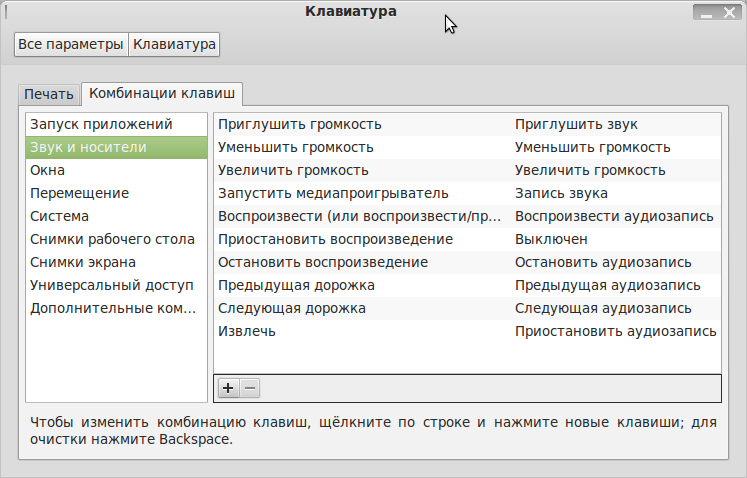Screen dimensions: 747x478
Task: Switch to the Печать tab
Action: point(49,95)
